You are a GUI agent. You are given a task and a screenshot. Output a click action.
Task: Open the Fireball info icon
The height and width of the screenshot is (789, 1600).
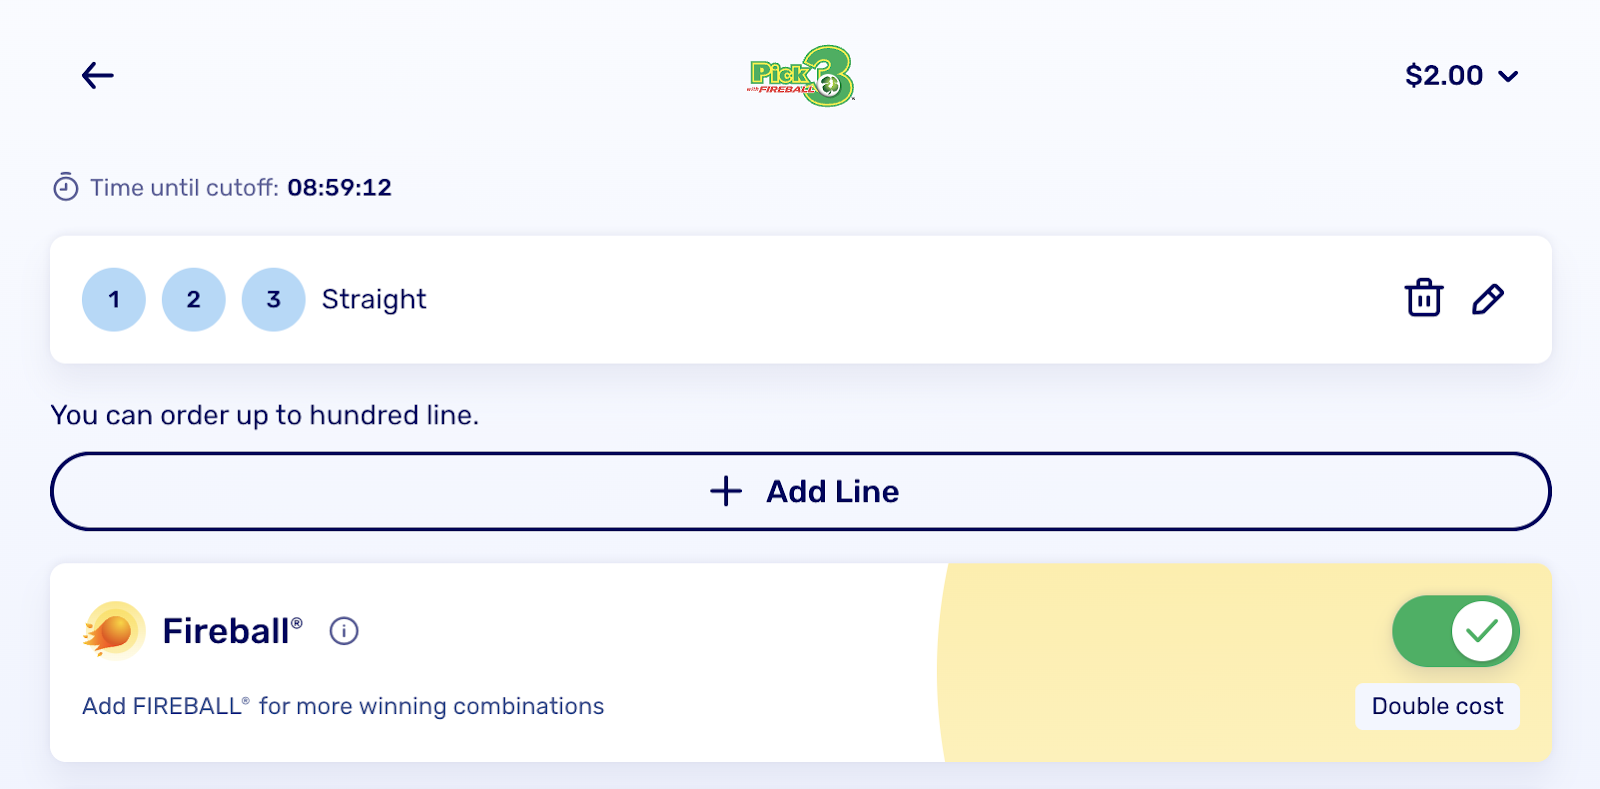pos(344,631)
